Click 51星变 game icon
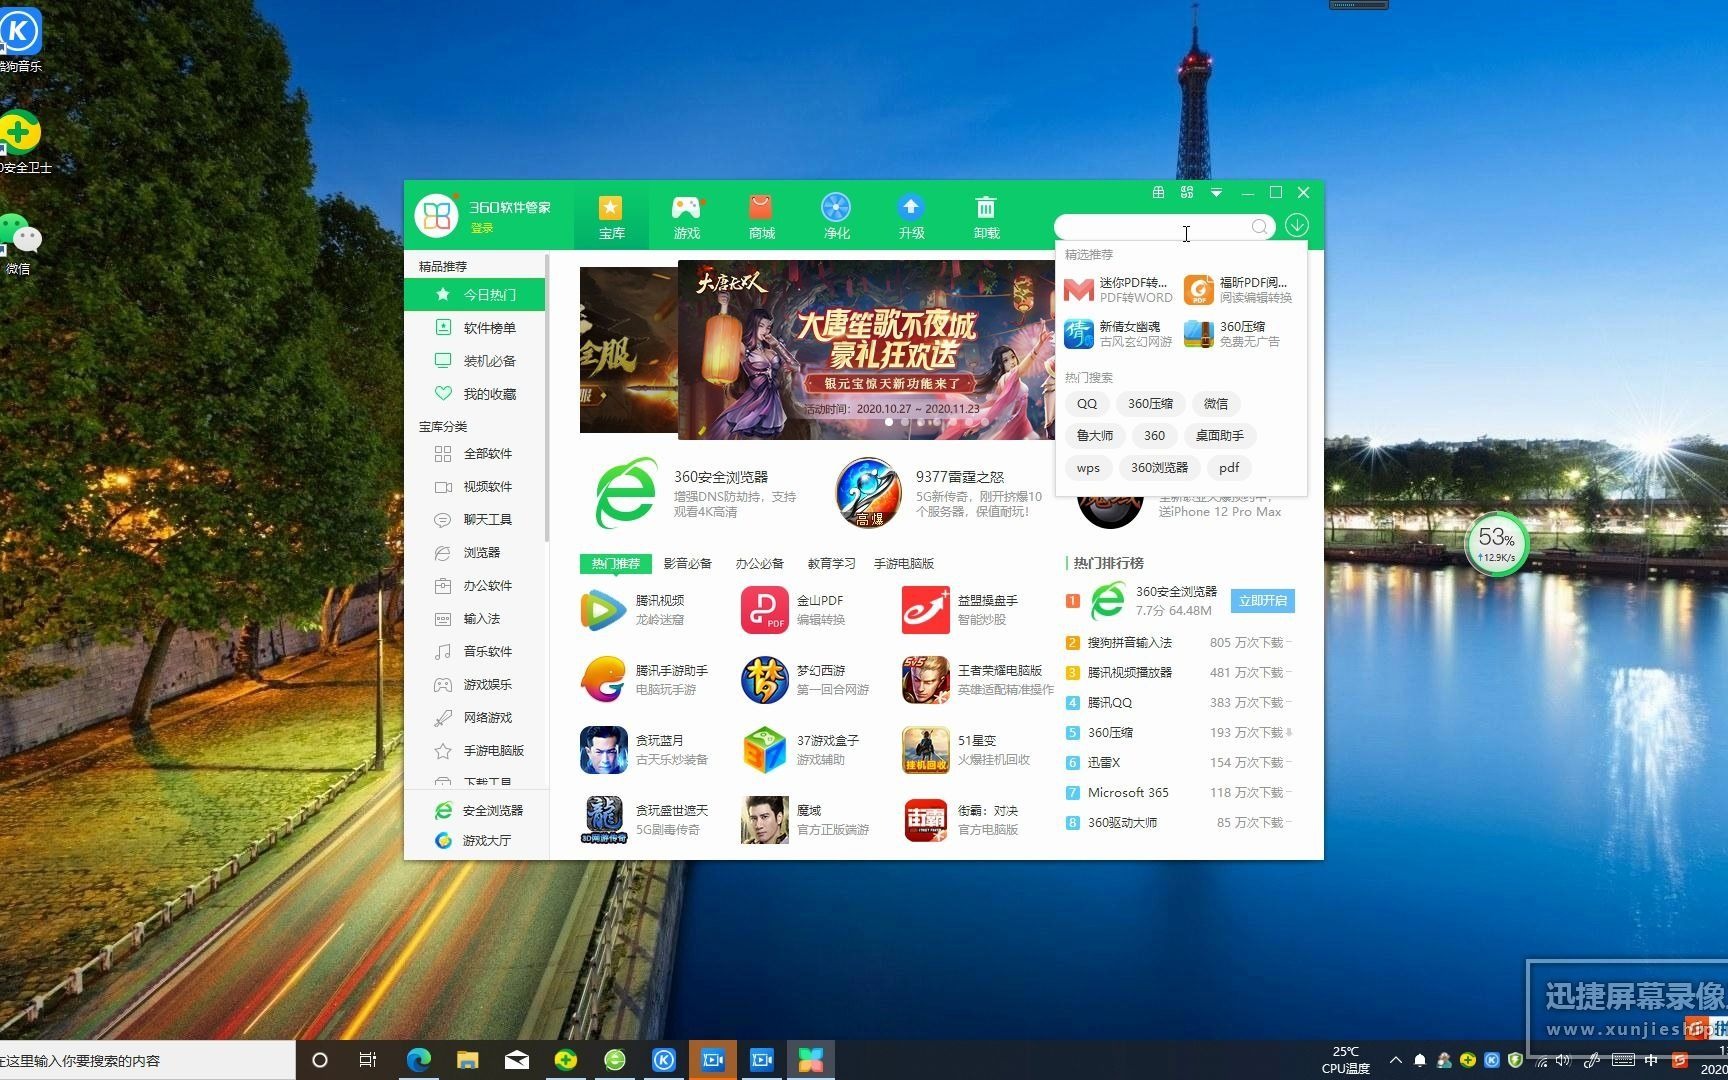This screenshot has height=1080, width=1728. point(926,750)
